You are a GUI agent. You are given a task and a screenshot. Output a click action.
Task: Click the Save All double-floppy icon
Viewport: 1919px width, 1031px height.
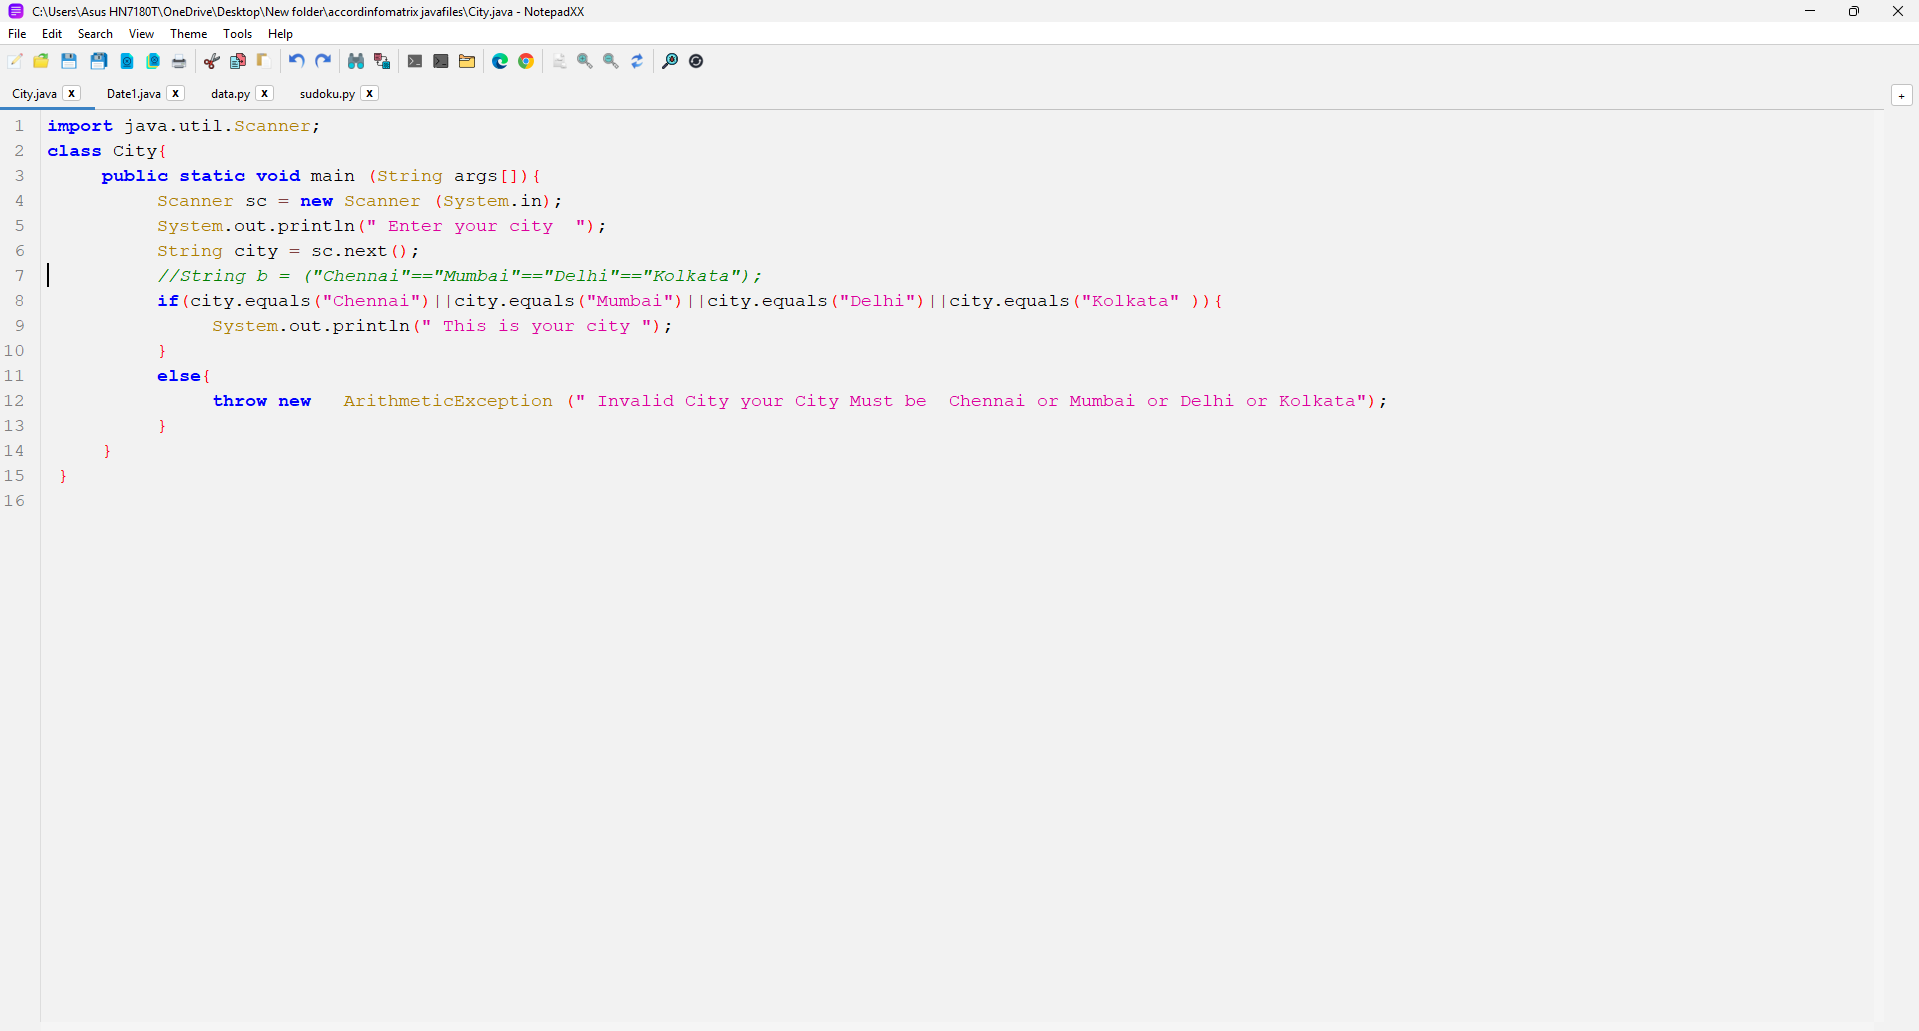click(x=99, y=61)
